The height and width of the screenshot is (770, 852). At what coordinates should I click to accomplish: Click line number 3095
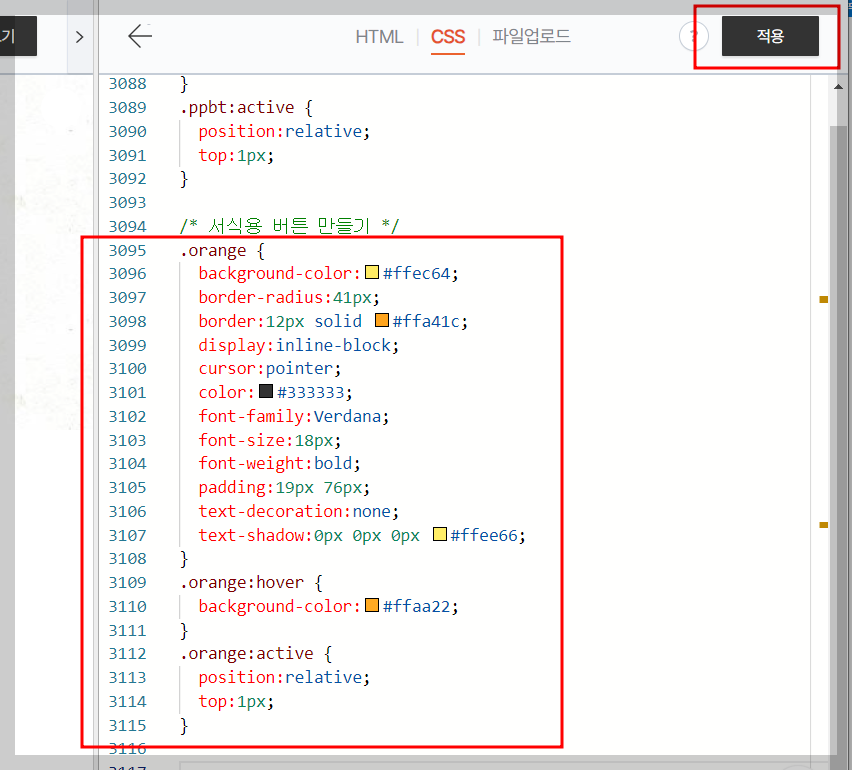pyautogui.click(x=128, y=251)
